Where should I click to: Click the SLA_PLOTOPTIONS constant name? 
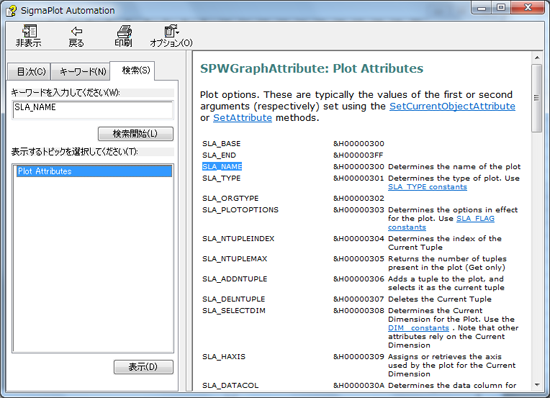pyautogui.click(x=240, y=210)
